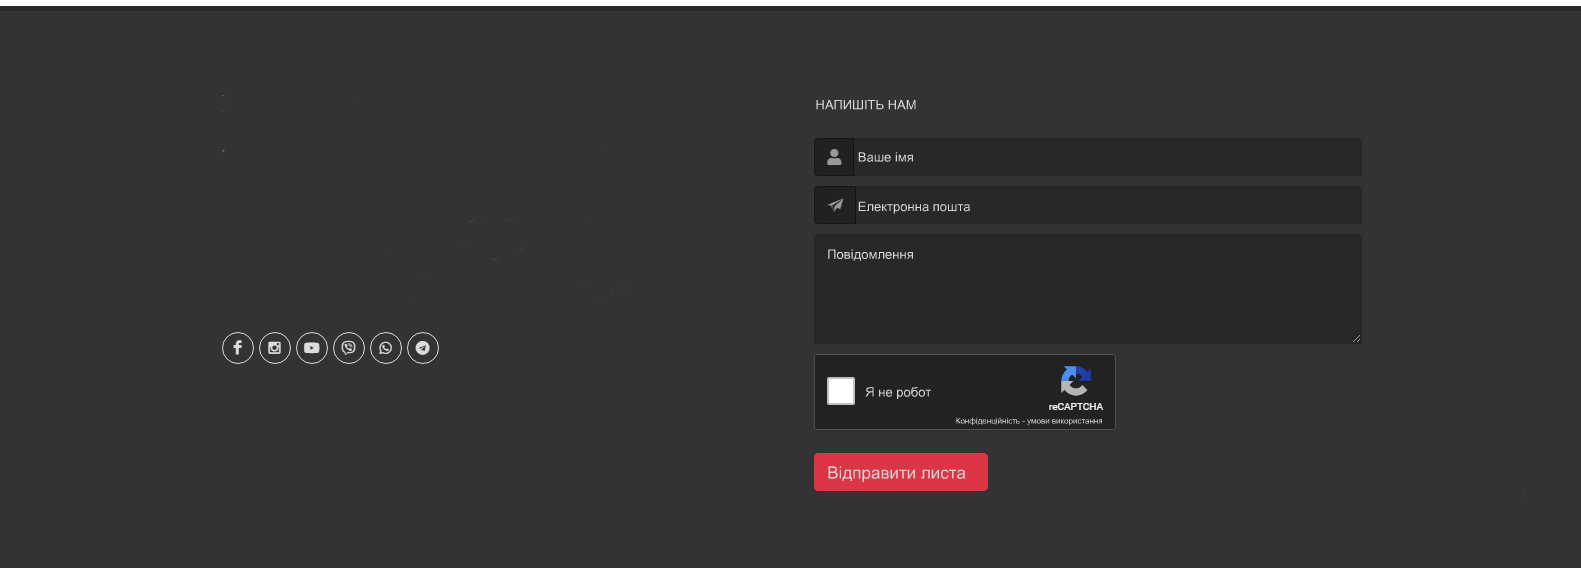1581x568 pixels.
Task: Click the "Я не робот" label text
Action: click(x=898, y=392)
